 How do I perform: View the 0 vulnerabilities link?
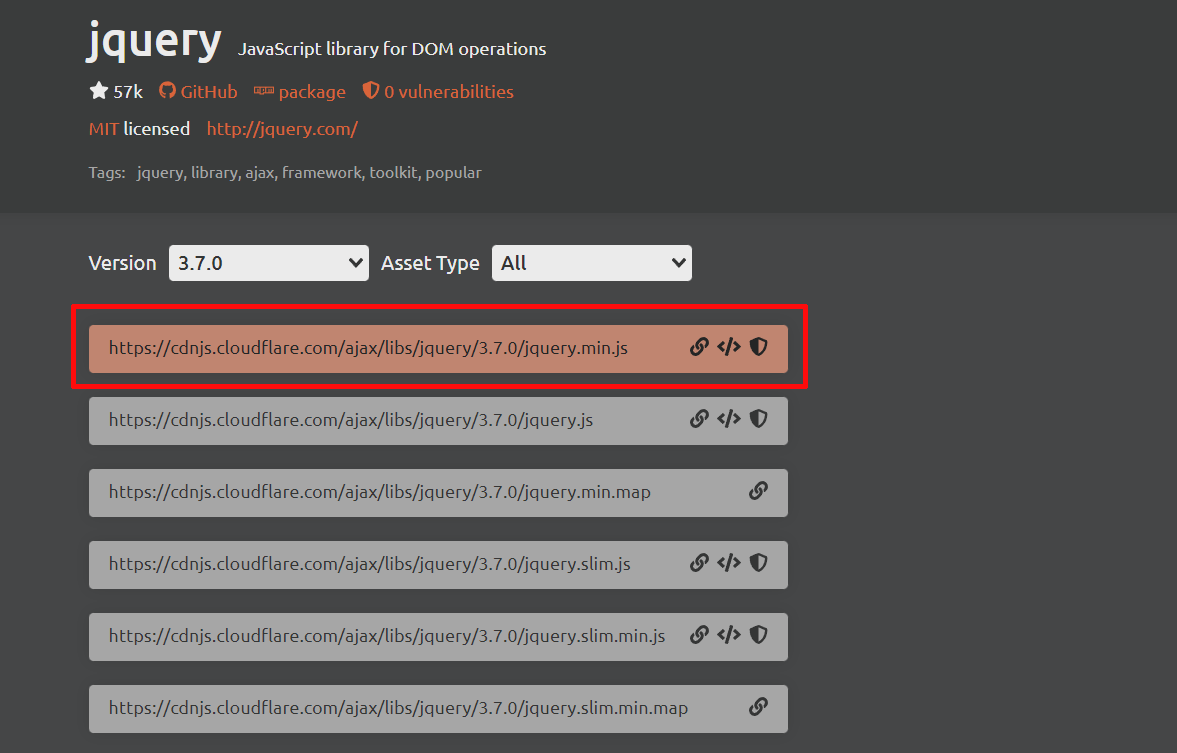click(438, 92)
